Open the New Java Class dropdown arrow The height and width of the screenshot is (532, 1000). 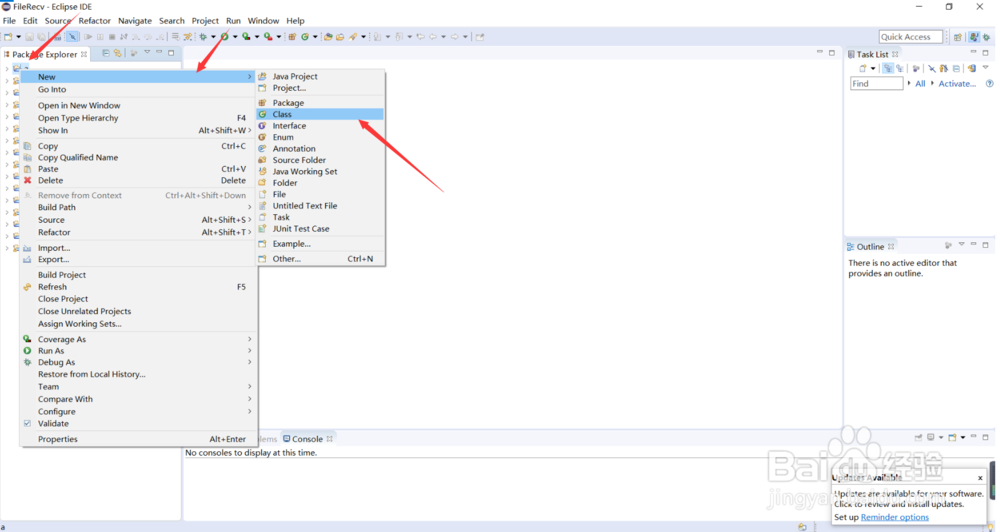pyautogui.click(x=315, y=37)
